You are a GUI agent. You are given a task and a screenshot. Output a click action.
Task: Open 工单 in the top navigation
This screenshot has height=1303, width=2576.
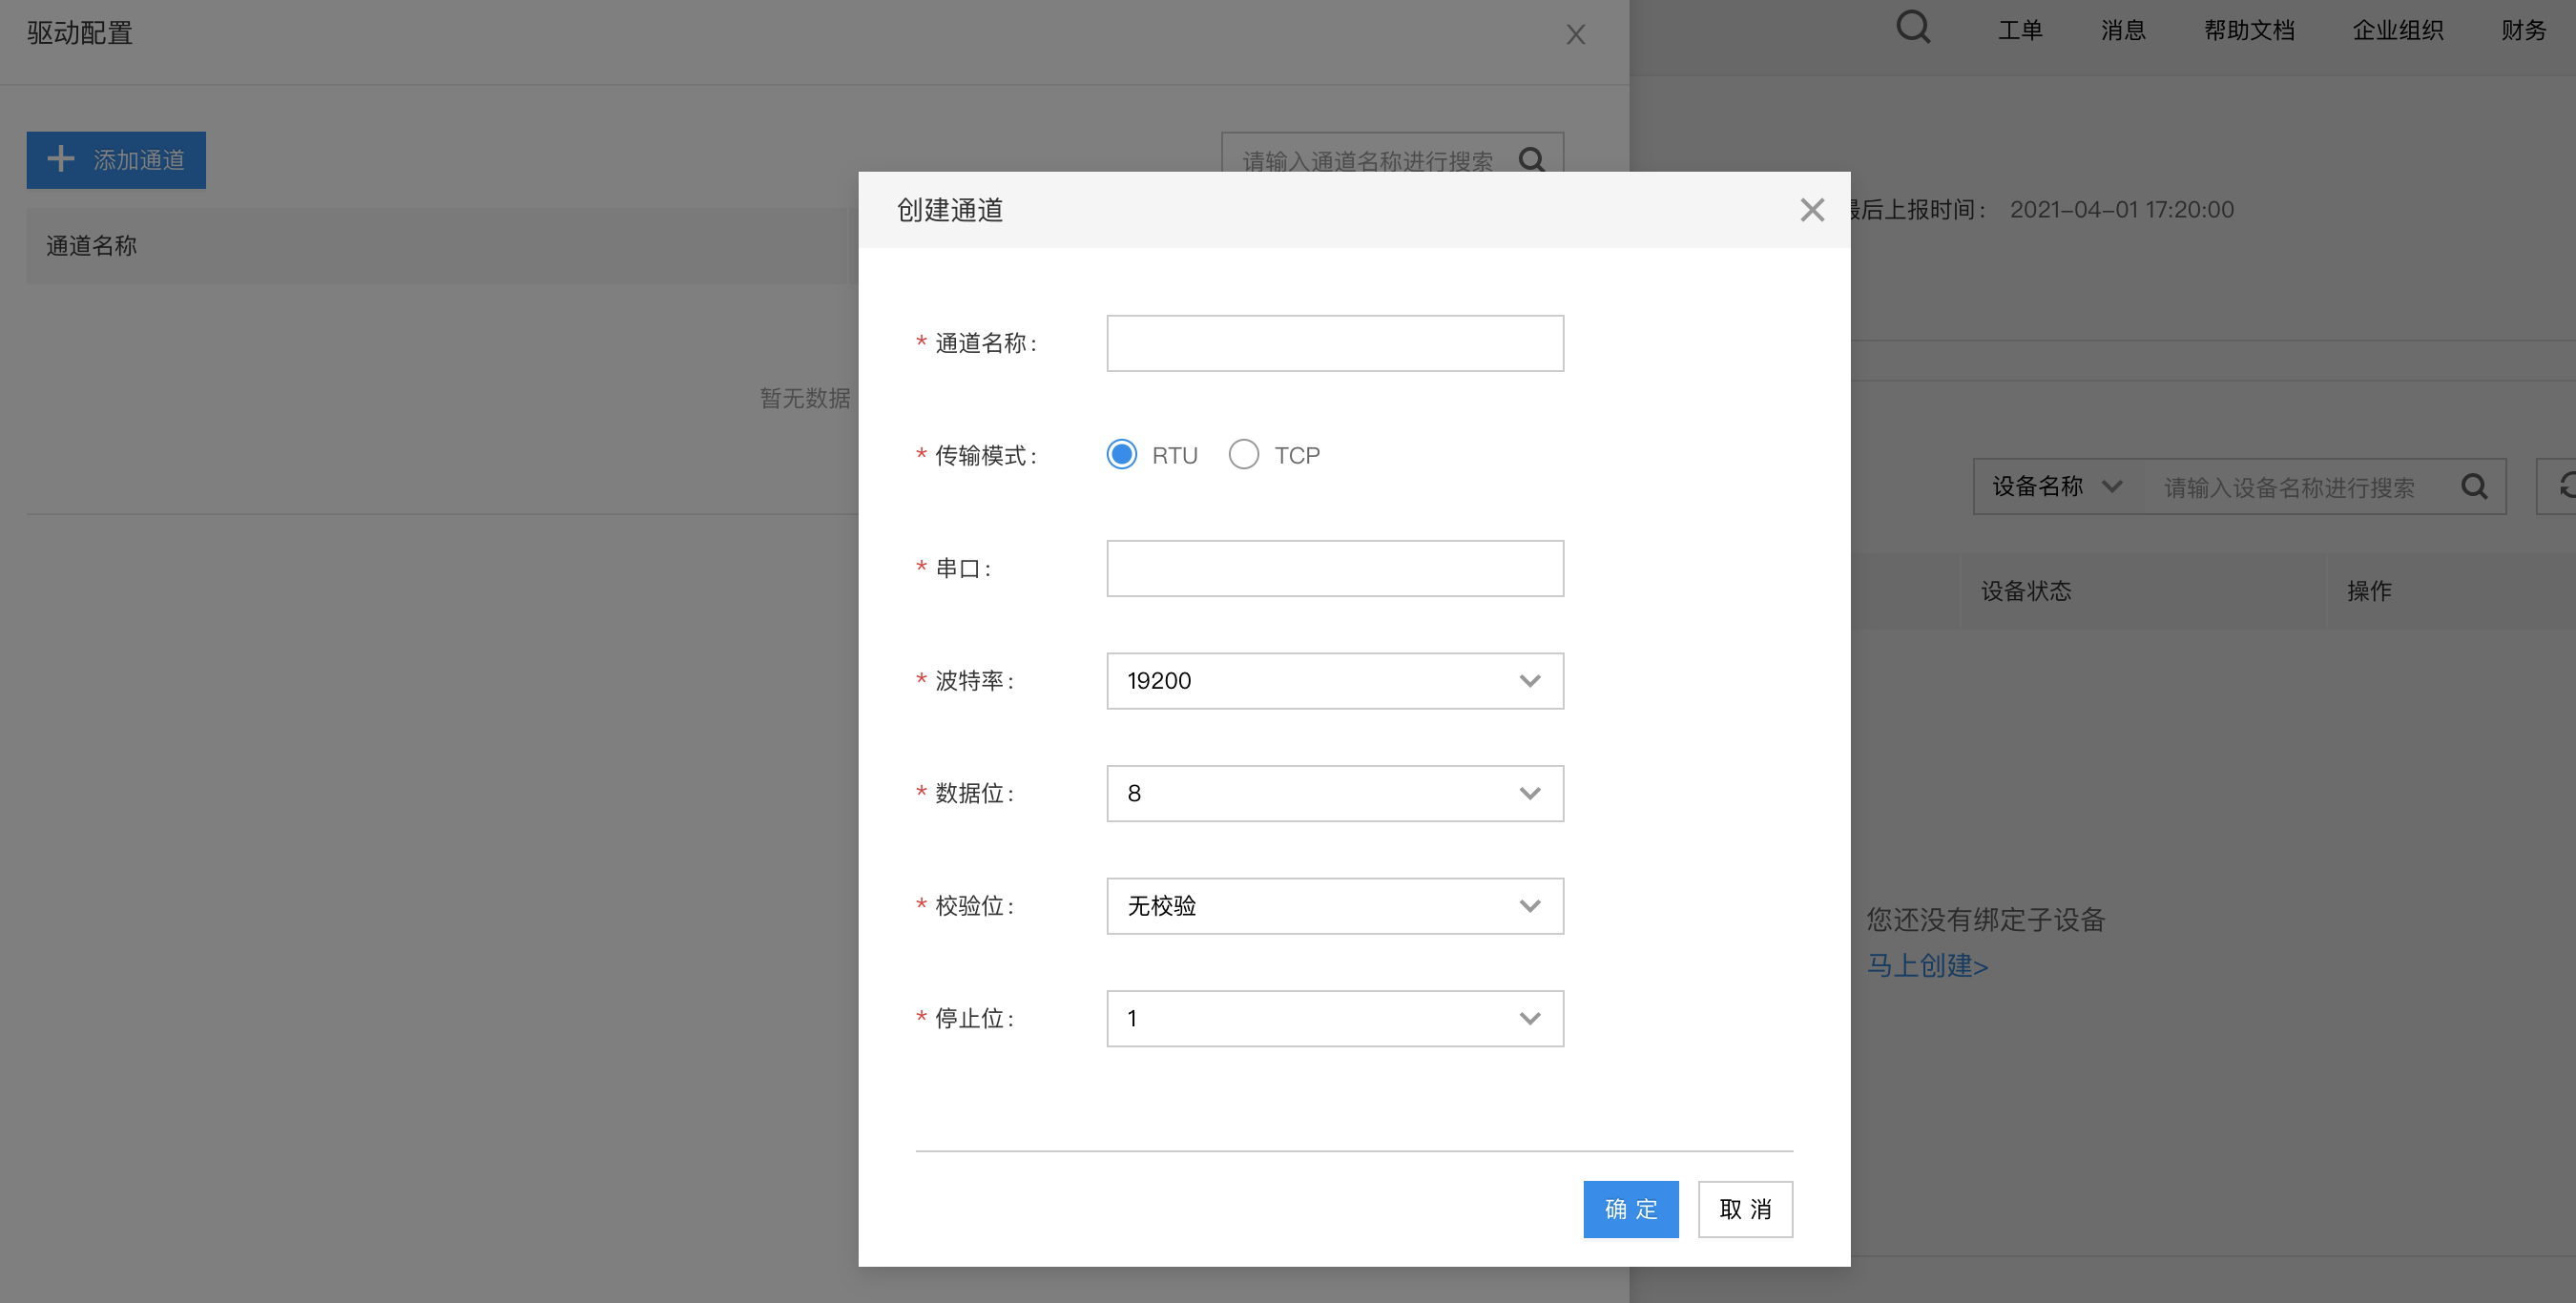2020,30
